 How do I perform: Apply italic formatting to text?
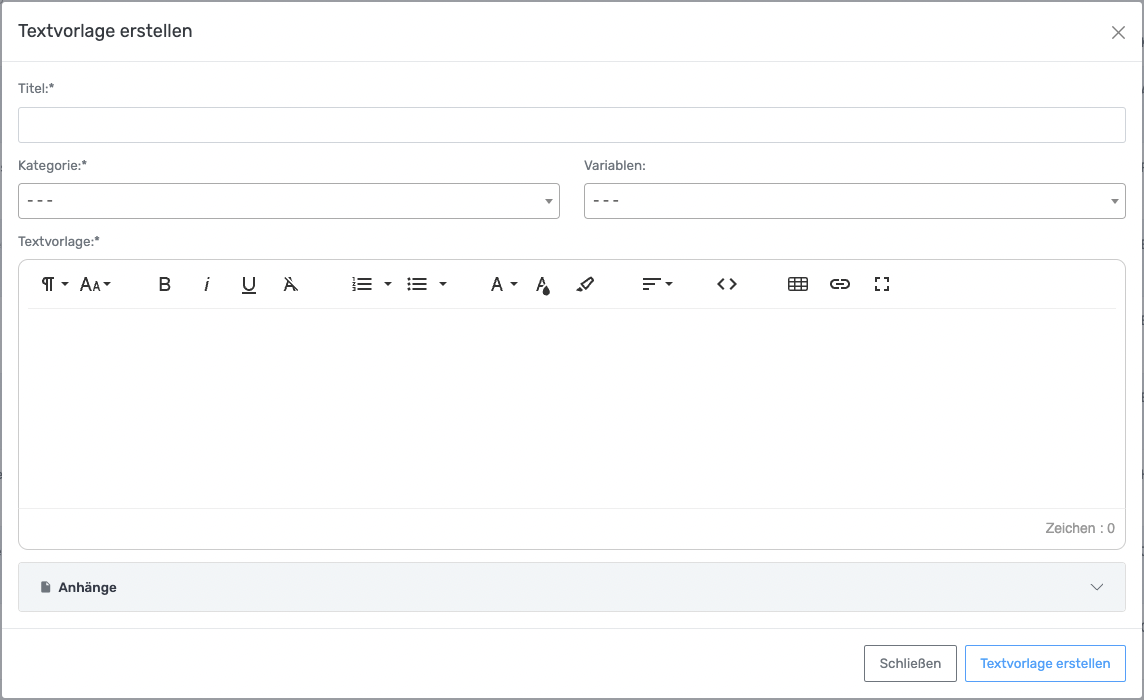point(207,285)
